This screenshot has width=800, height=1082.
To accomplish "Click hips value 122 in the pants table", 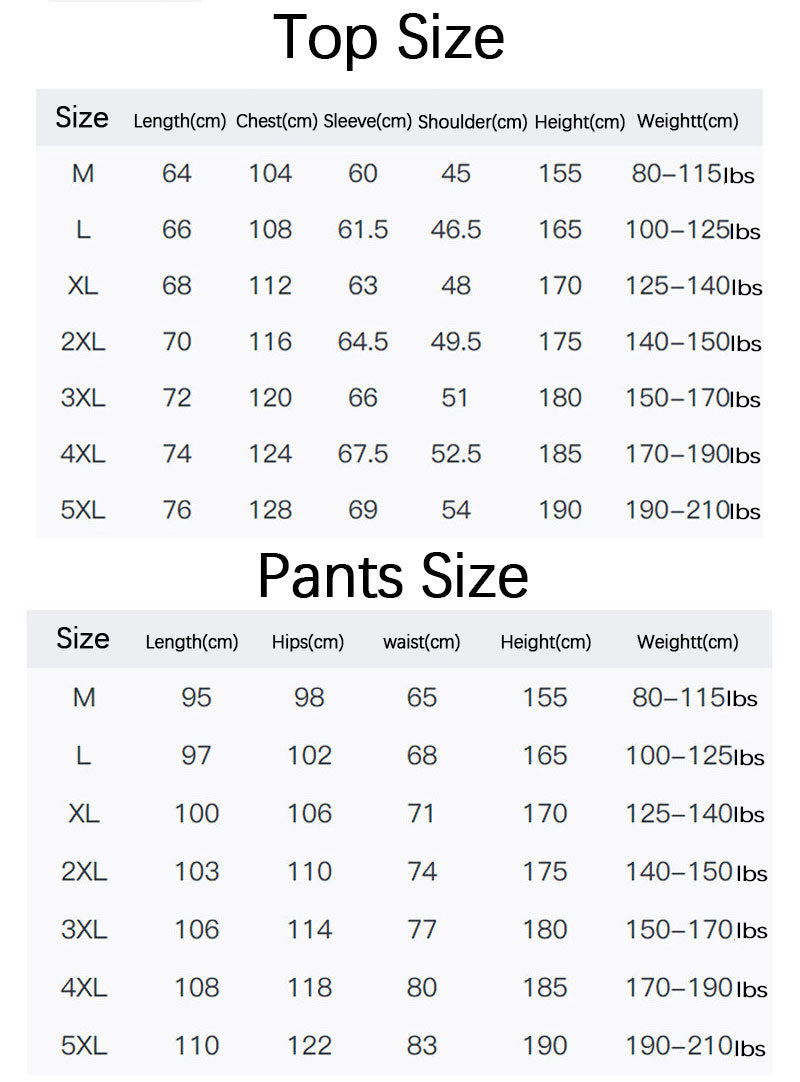I will [309, 1046].
